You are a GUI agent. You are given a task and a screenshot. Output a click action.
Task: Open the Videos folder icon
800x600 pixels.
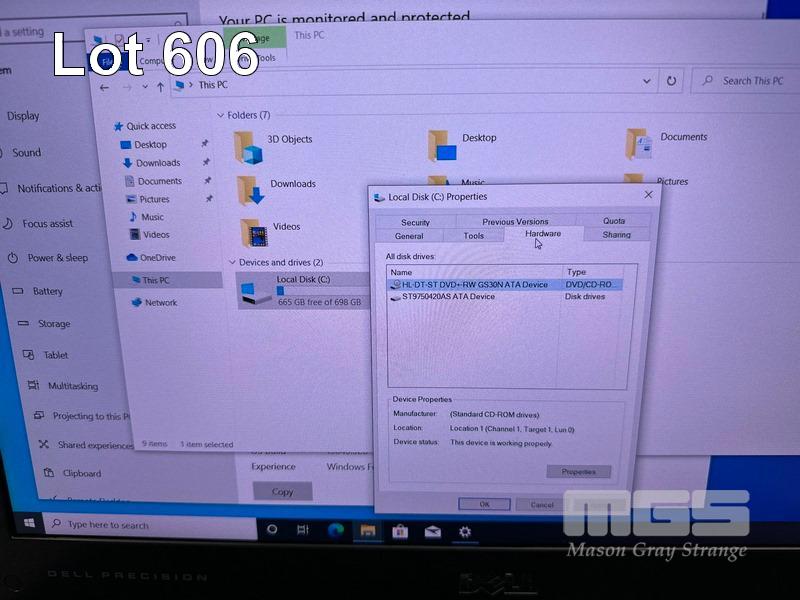(254, 233)
